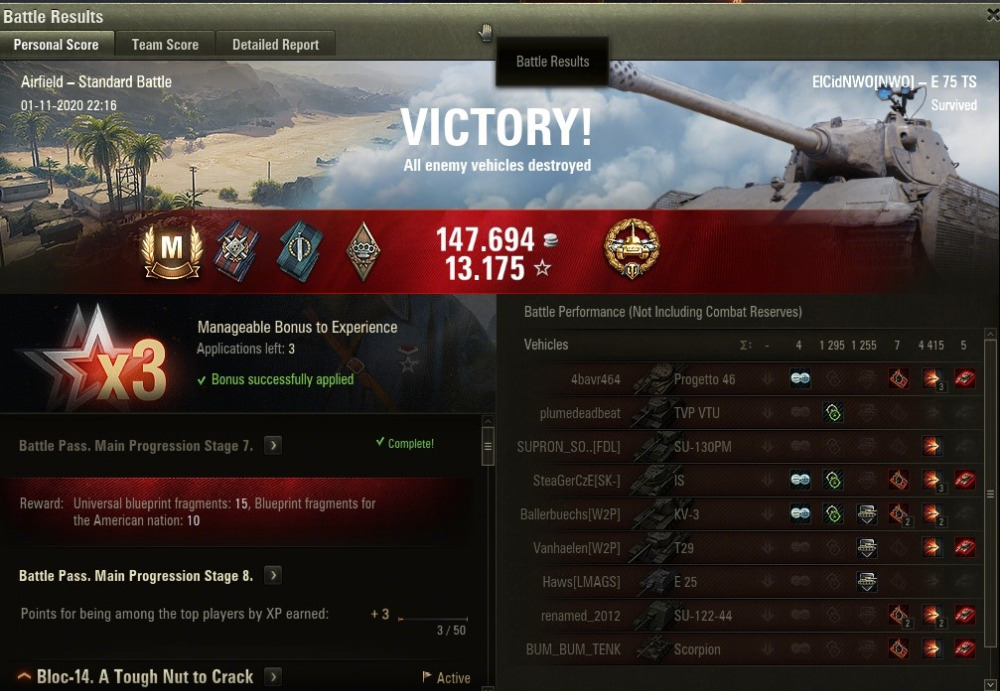Screen dimensions: 1000x691
Task: Click Bonus successfully applied text
Action: click(x=283, y=379)
